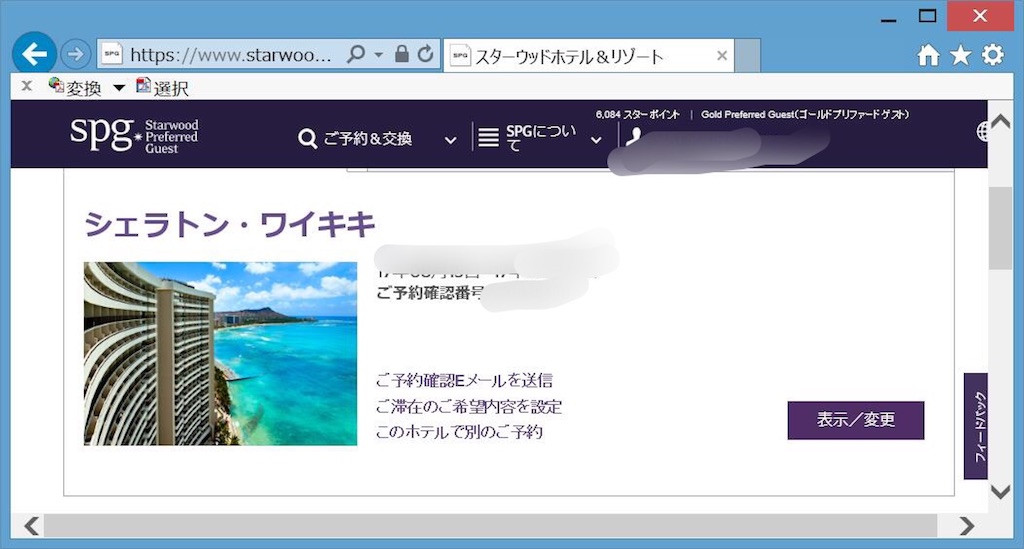
Task: Click the vertical scrollbar up arrow
Action: click(x=1000, y=121)
